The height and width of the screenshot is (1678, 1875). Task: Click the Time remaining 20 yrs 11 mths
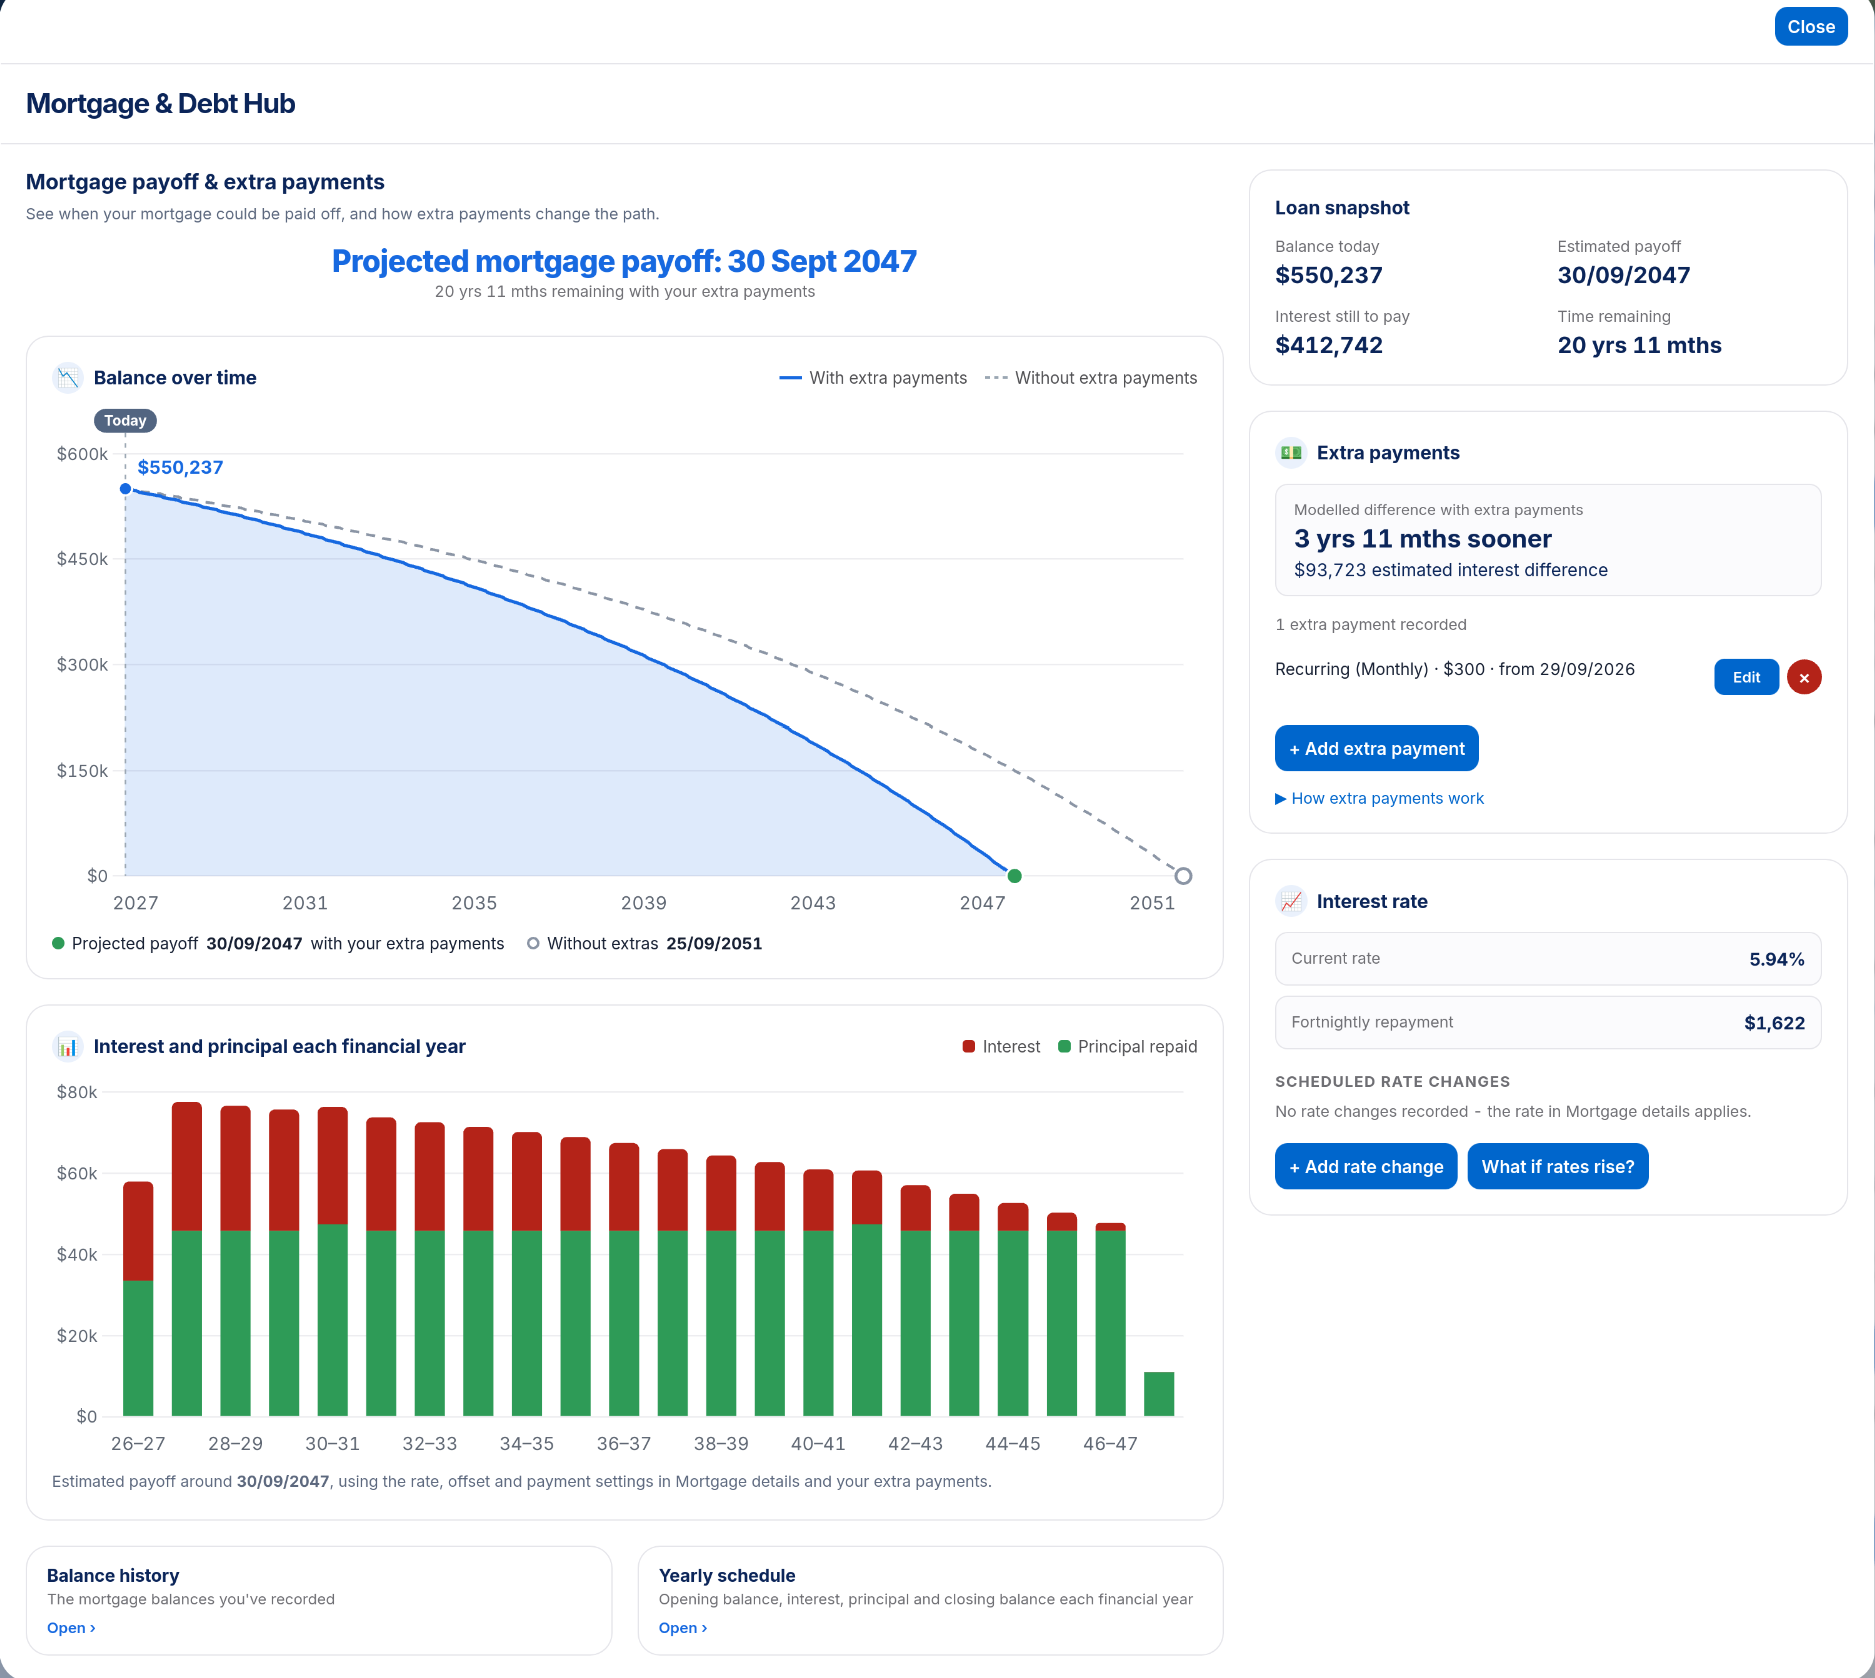[1639, 345]
